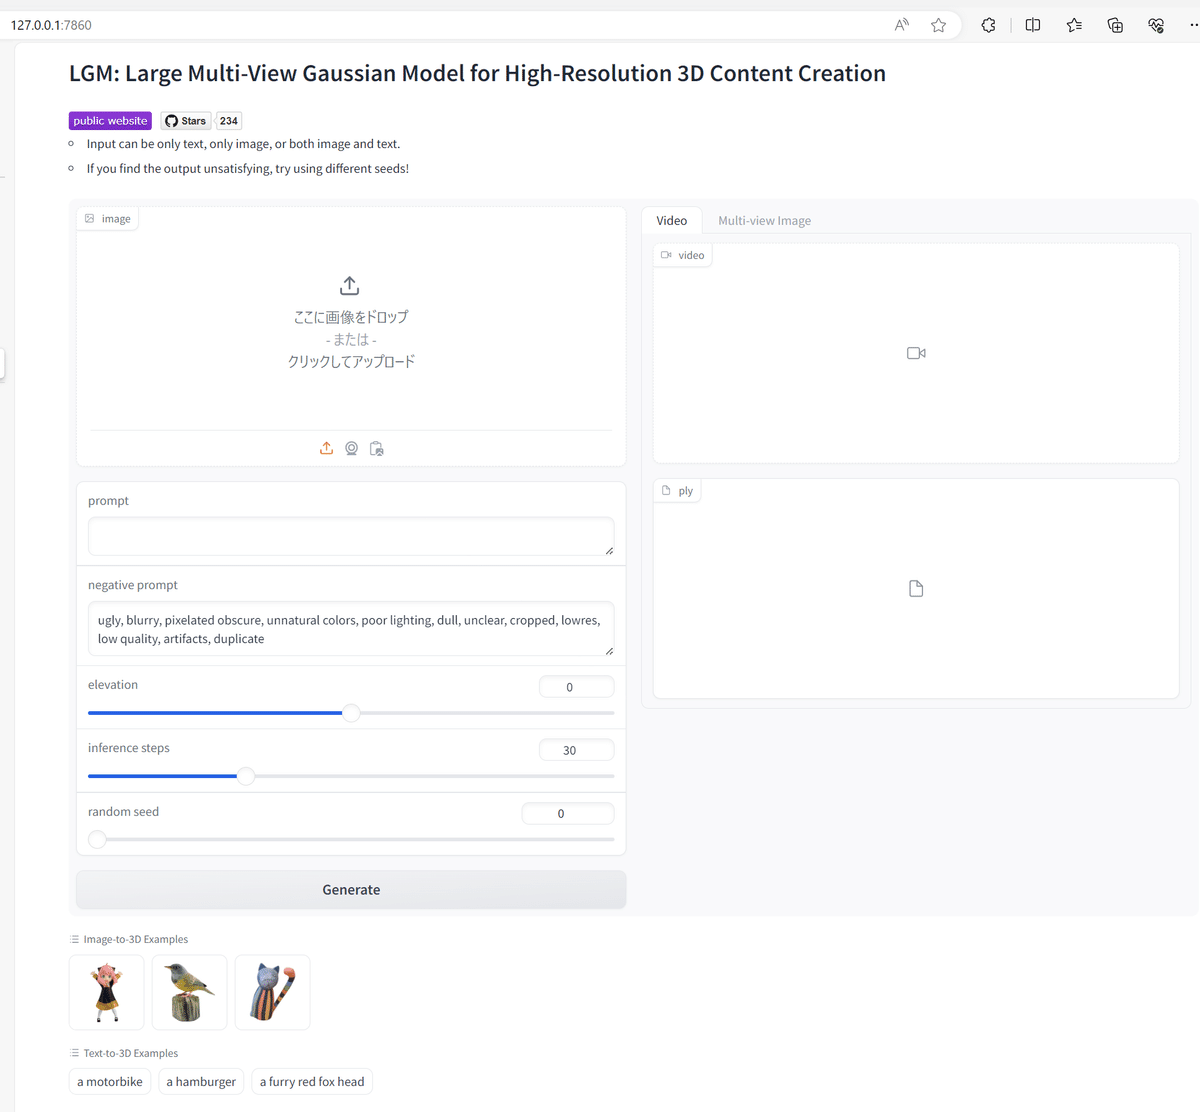This screenshot has width=1200, height=1112.
Task: Click the browser read aloud icon
Action: (901, 25)
